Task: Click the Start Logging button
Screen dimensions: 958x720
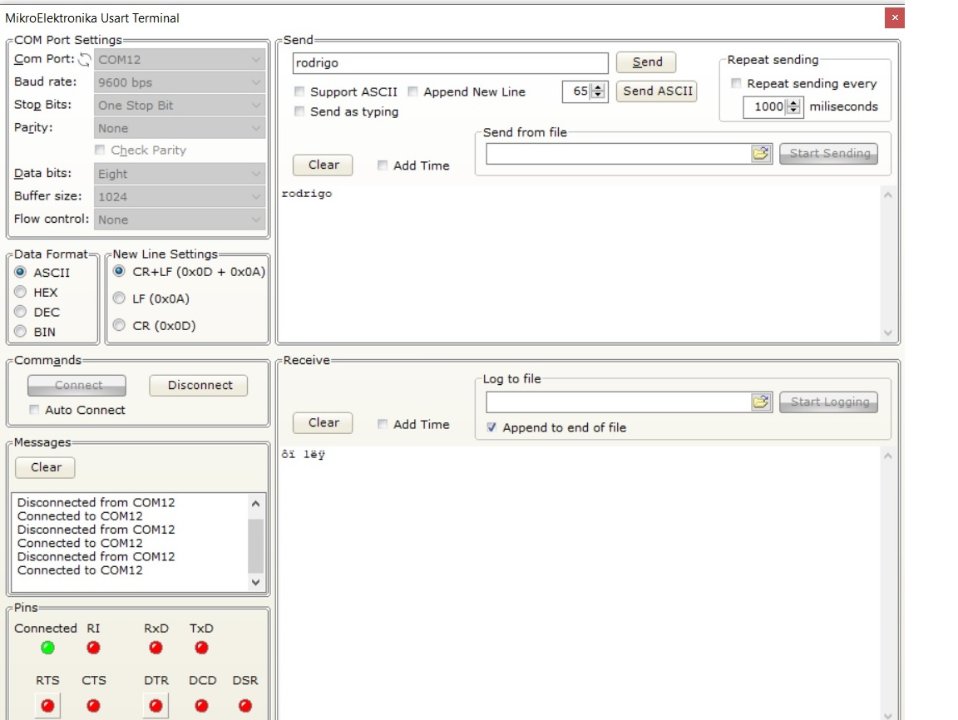Action: [828, 402]
